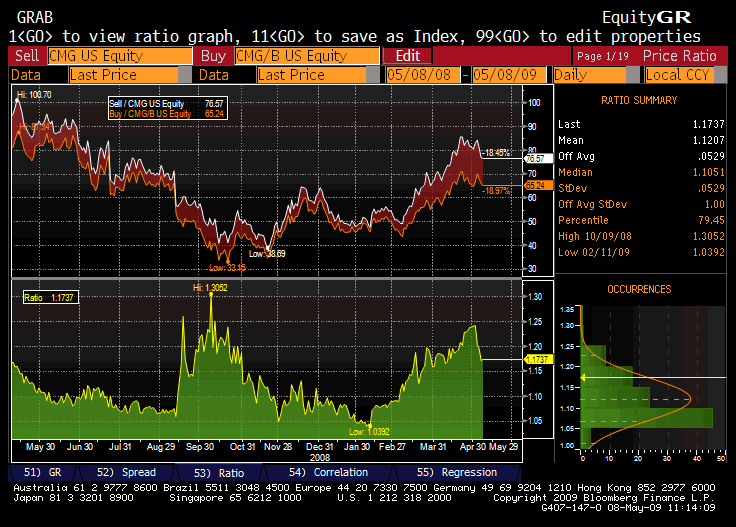Click the Sell security field CMG US Equity
The image size is (736, 527).
(120, 56)
